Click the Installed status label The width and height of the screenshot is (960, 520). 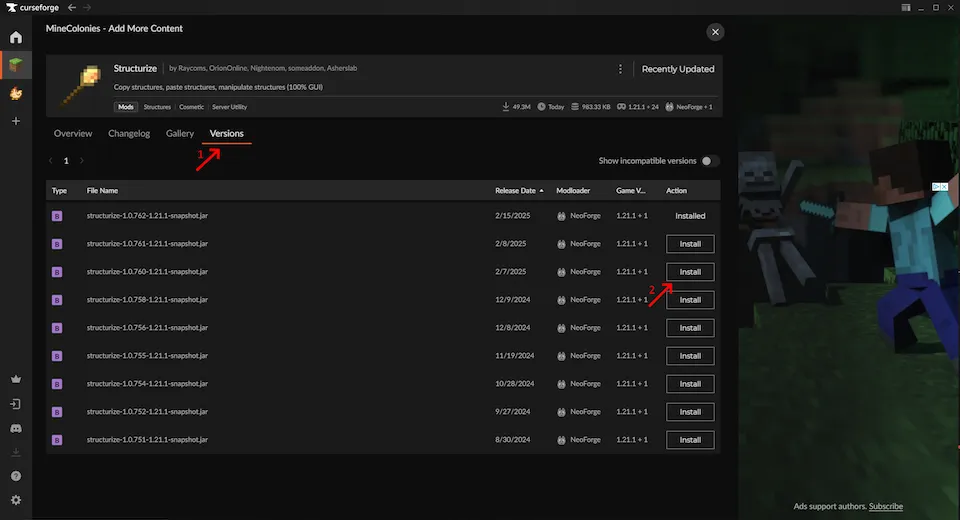click(x=690, y=216)
